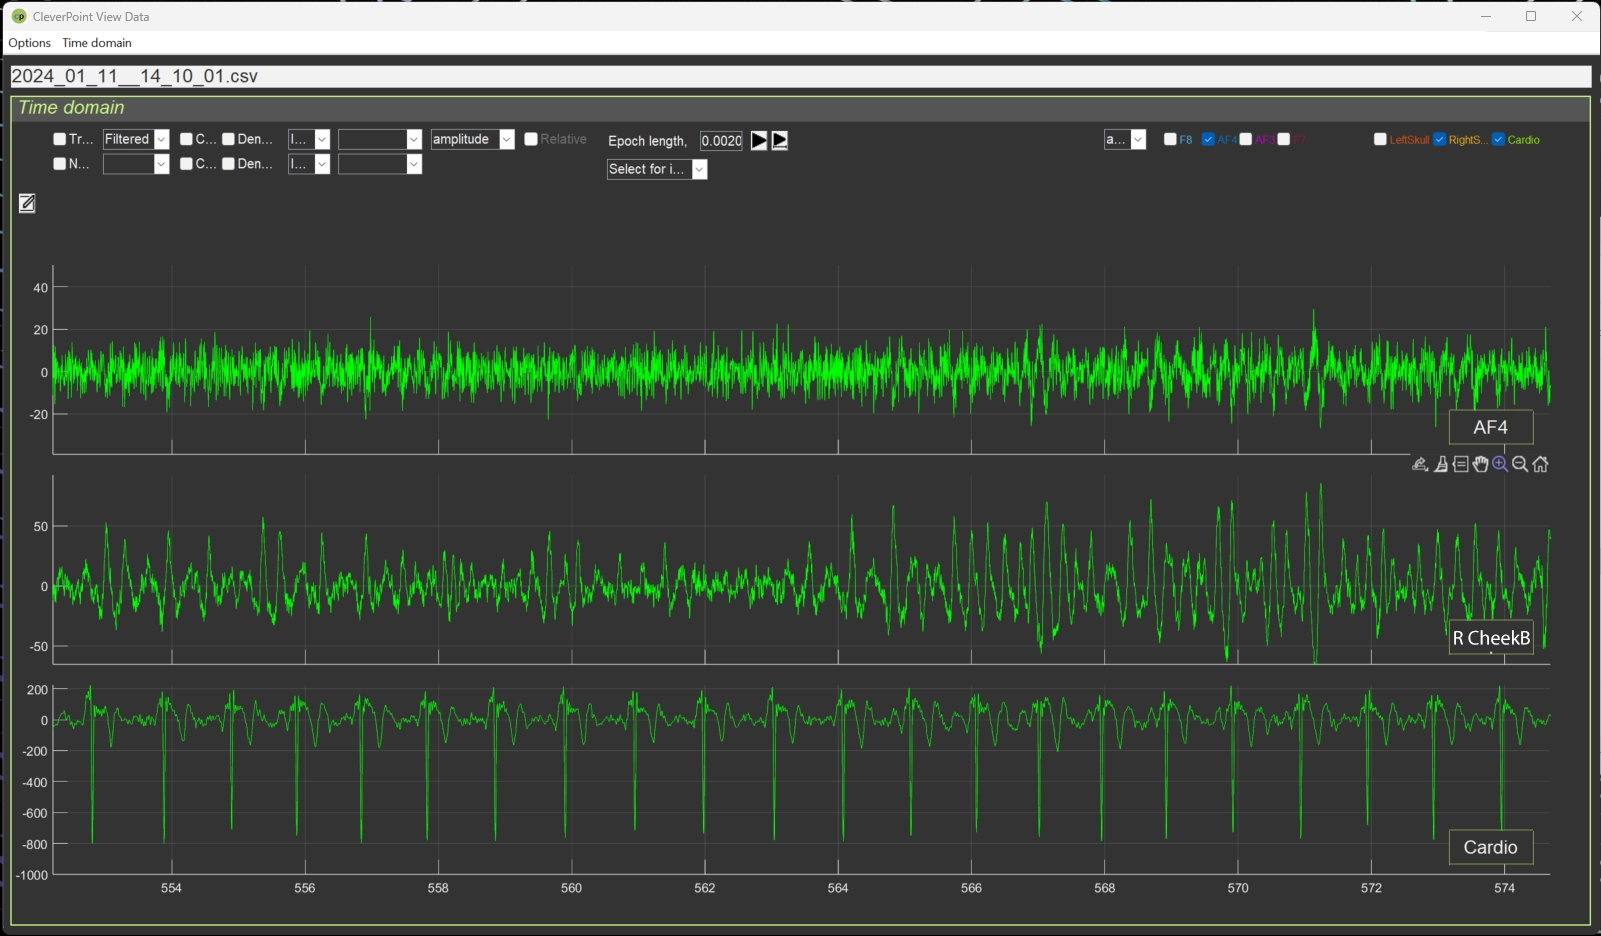Step epoch forward with first arrow button

(759, 141)
